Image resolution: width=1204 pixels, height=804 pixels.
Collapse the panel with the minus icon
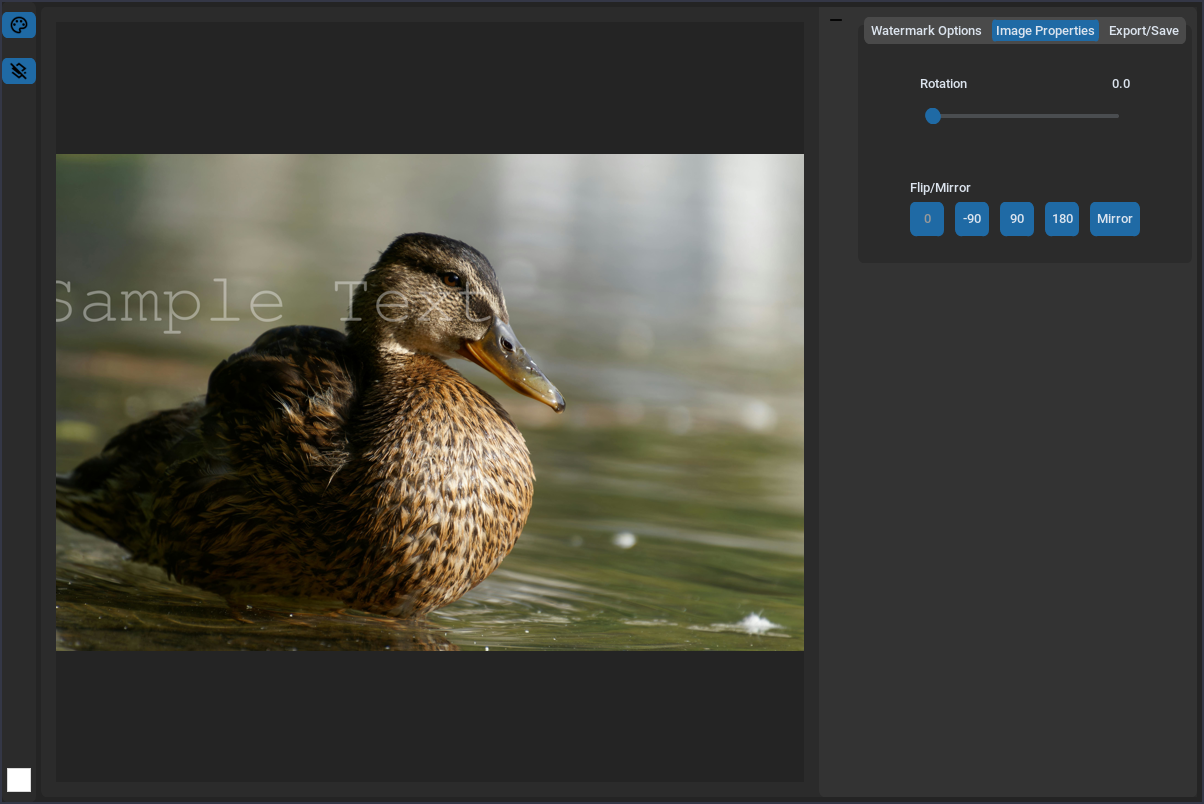[x=836, y=20]
